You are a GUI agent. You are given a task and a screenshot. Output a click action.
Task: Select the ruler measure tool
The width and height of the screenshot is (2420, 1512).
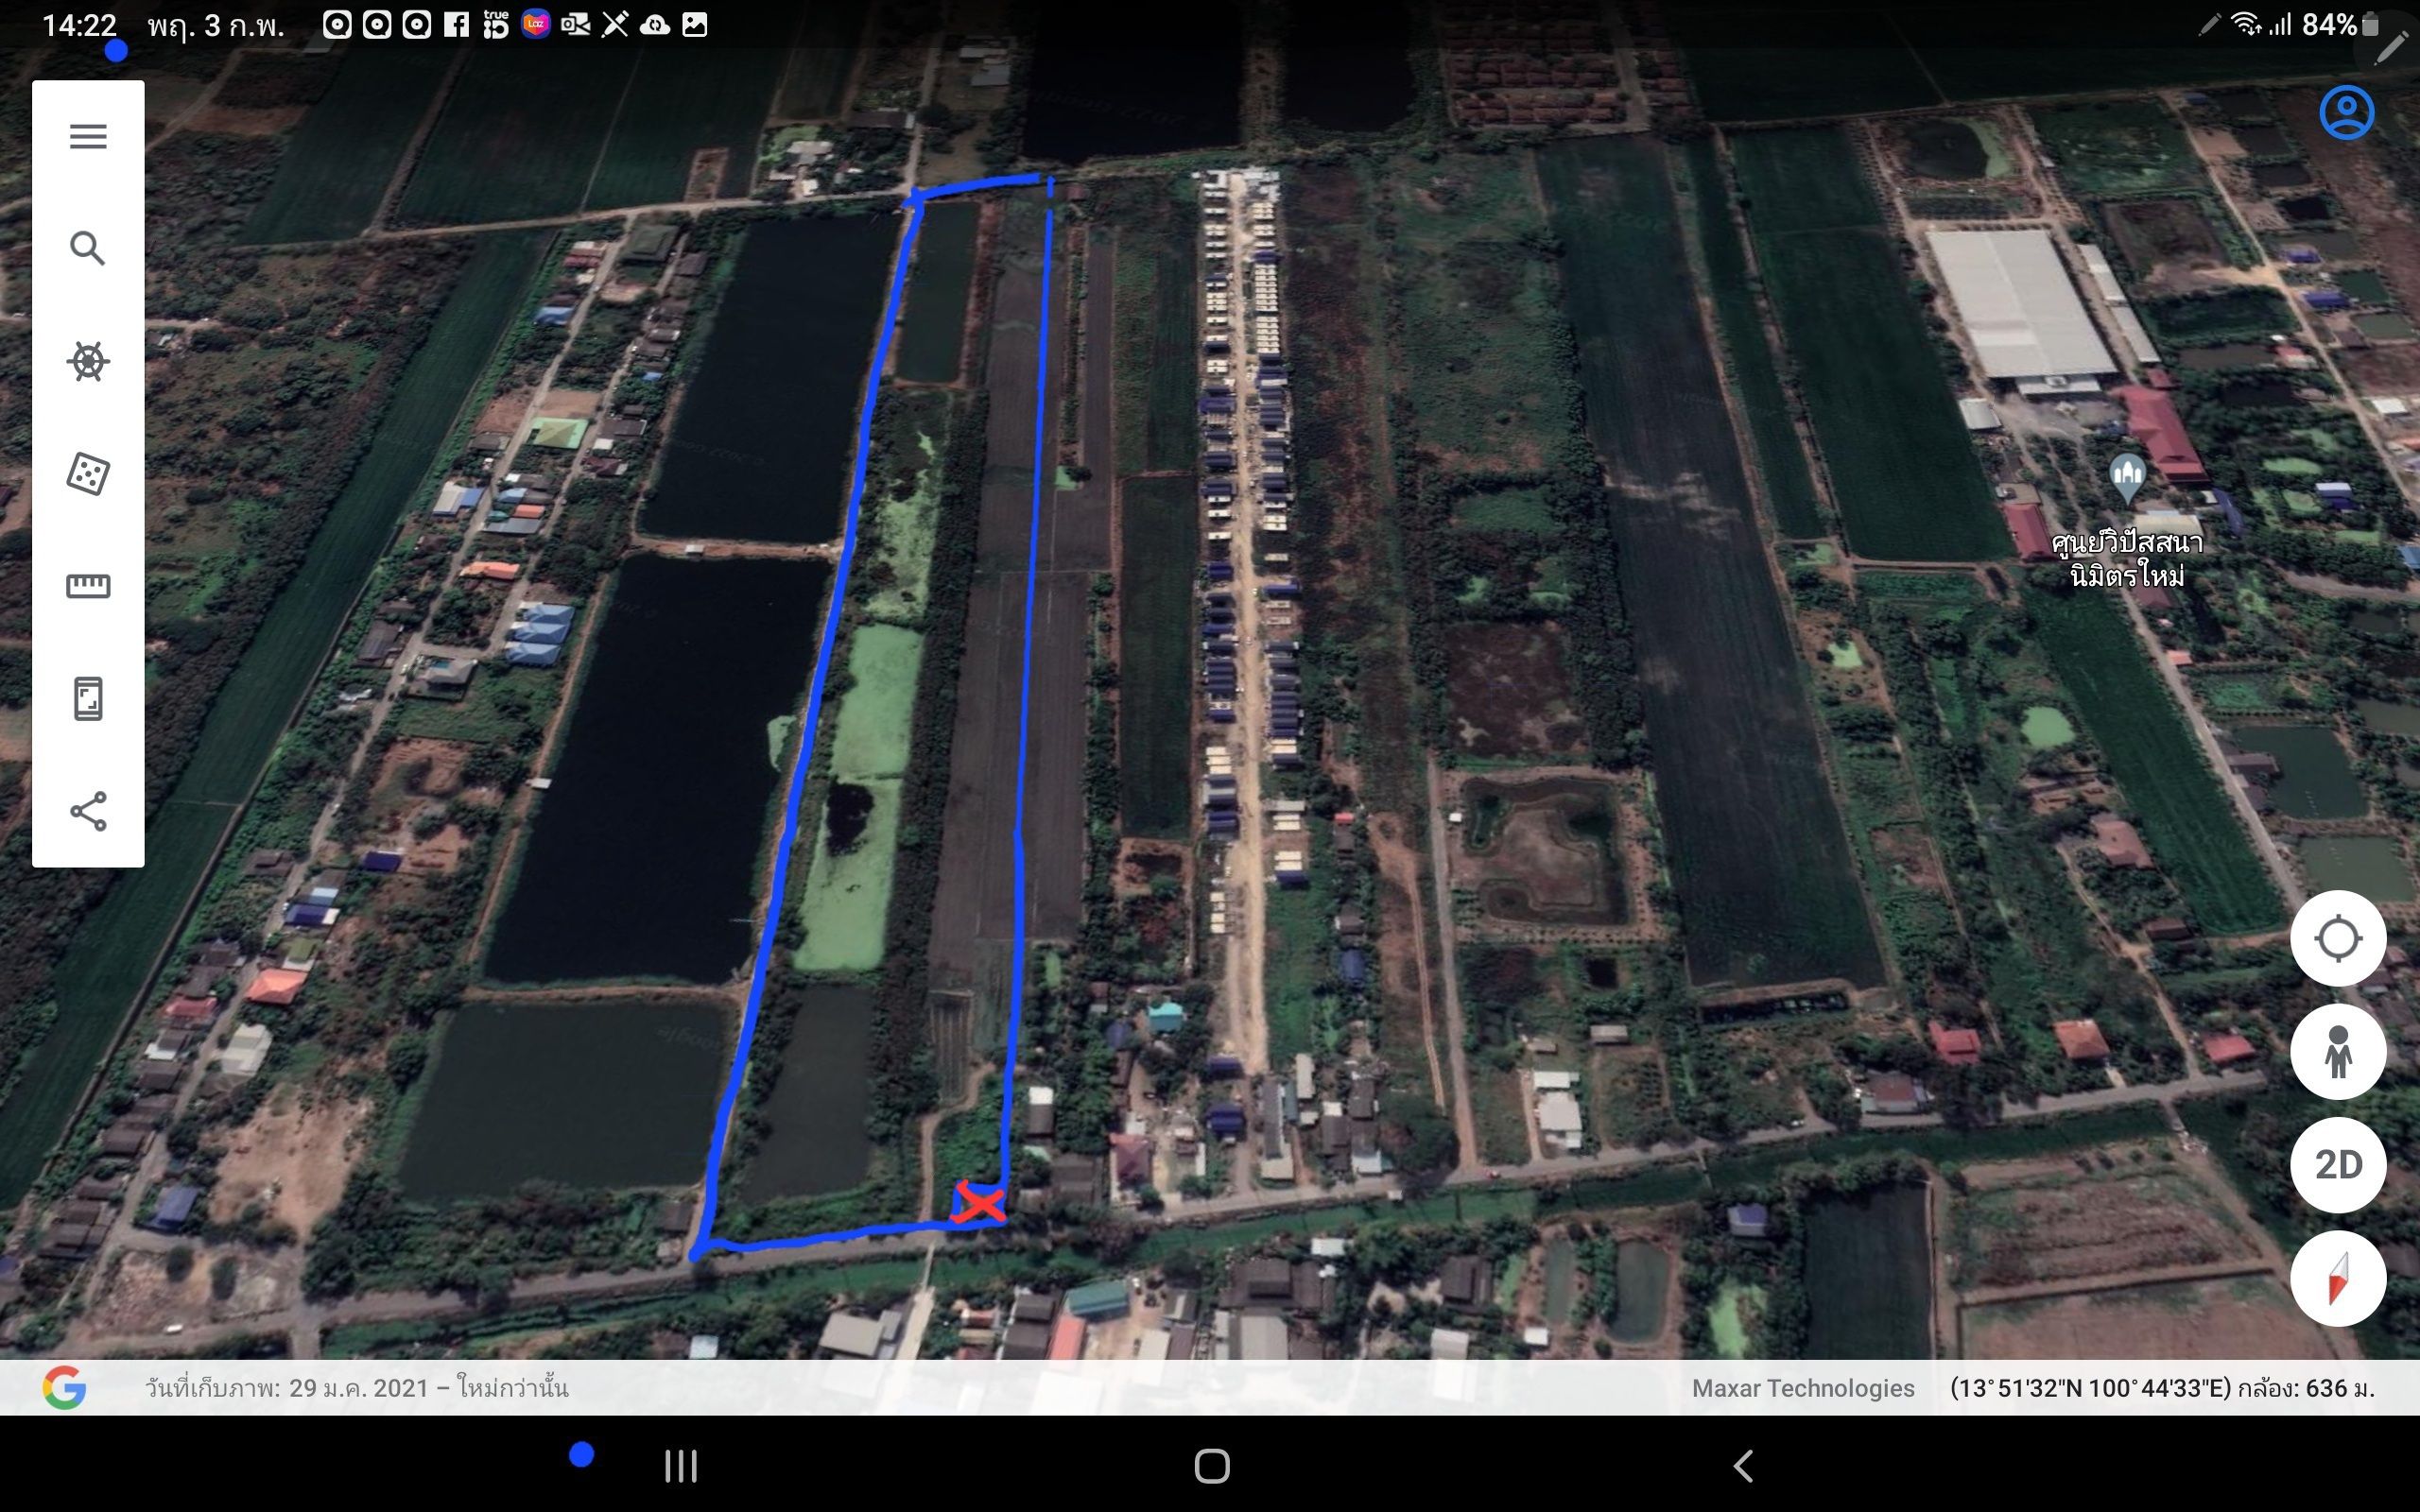point(88,586)
